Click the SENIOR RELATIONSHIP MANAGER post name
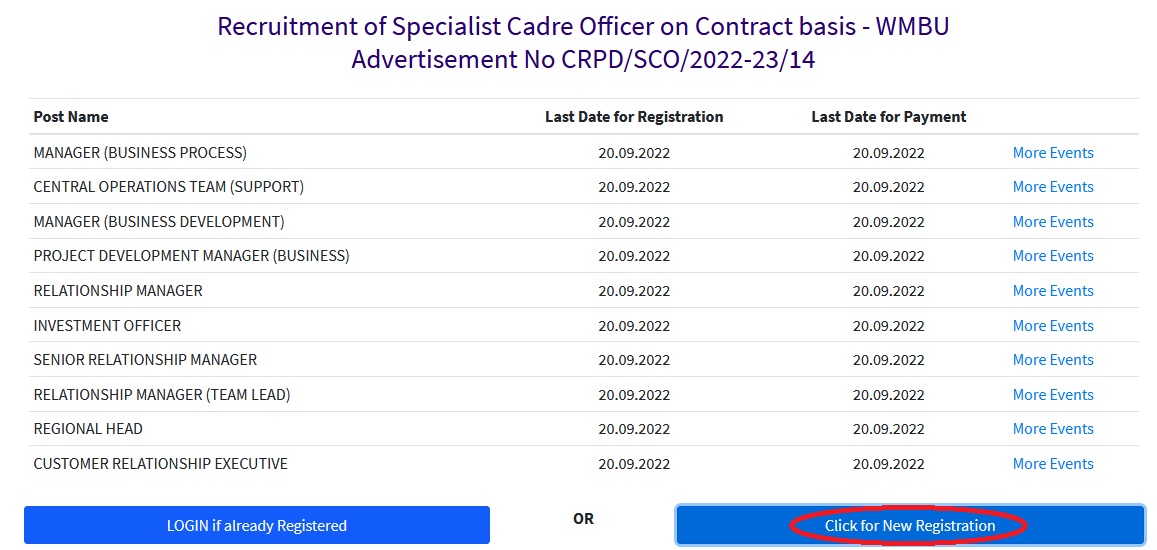The height and width of the screenshot is (550, 1157). pos(145,360)
